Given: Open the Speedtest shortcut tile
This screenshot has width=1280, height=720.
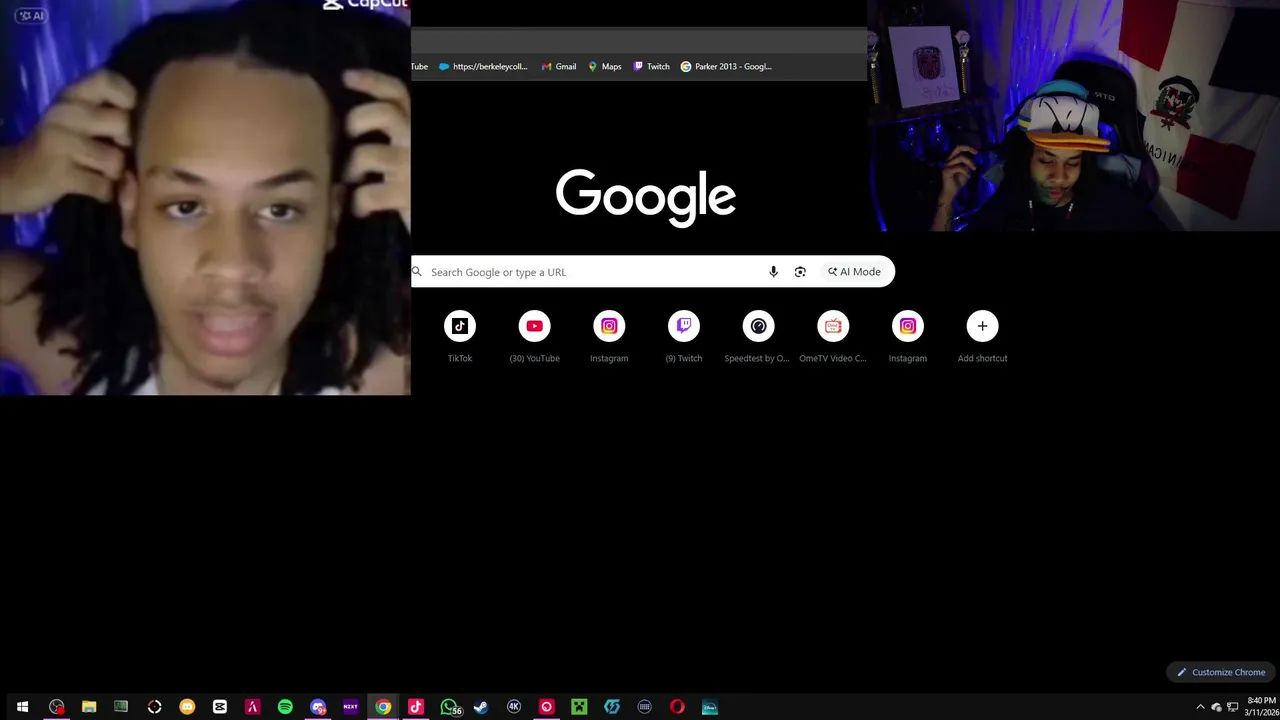Looking at the screenshot, I should (x=758, y=337).
